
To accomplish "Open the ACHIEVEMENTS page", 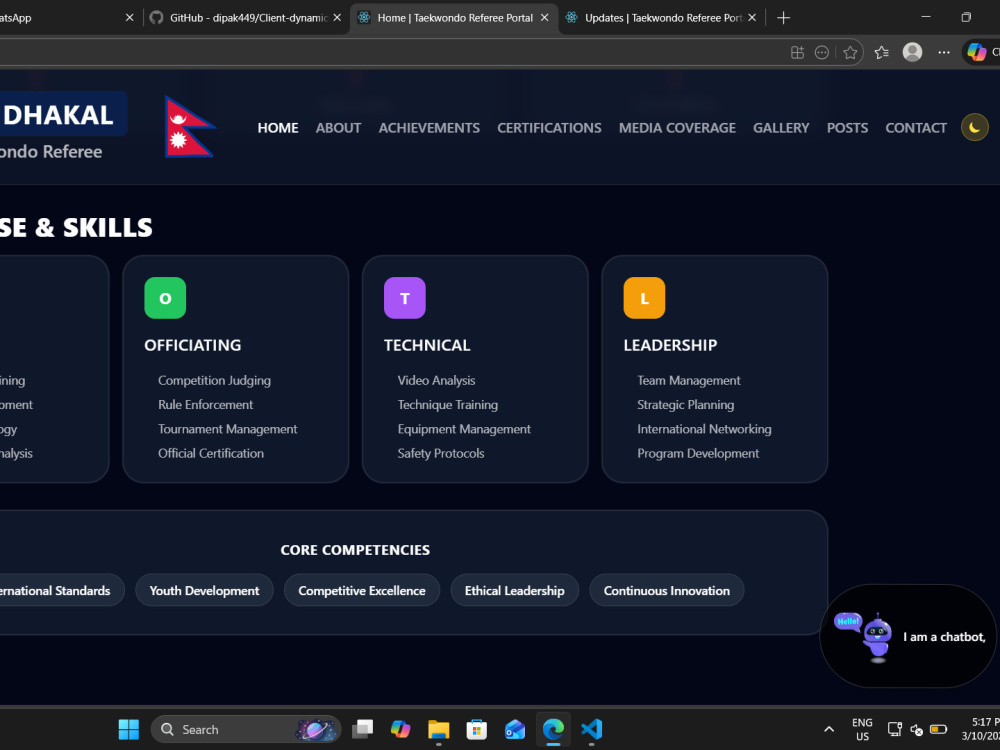I will tap(429, 128).
